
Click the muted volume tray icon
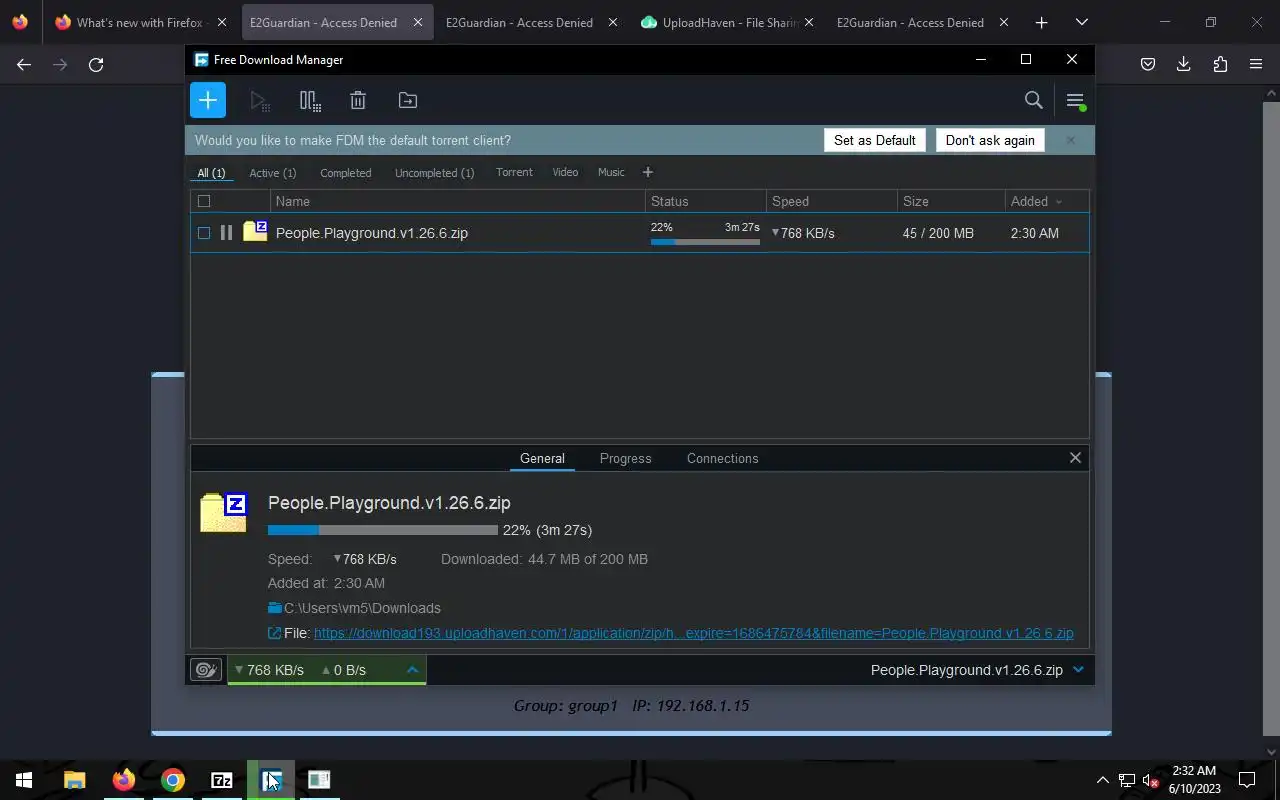tap(1151, 780)
